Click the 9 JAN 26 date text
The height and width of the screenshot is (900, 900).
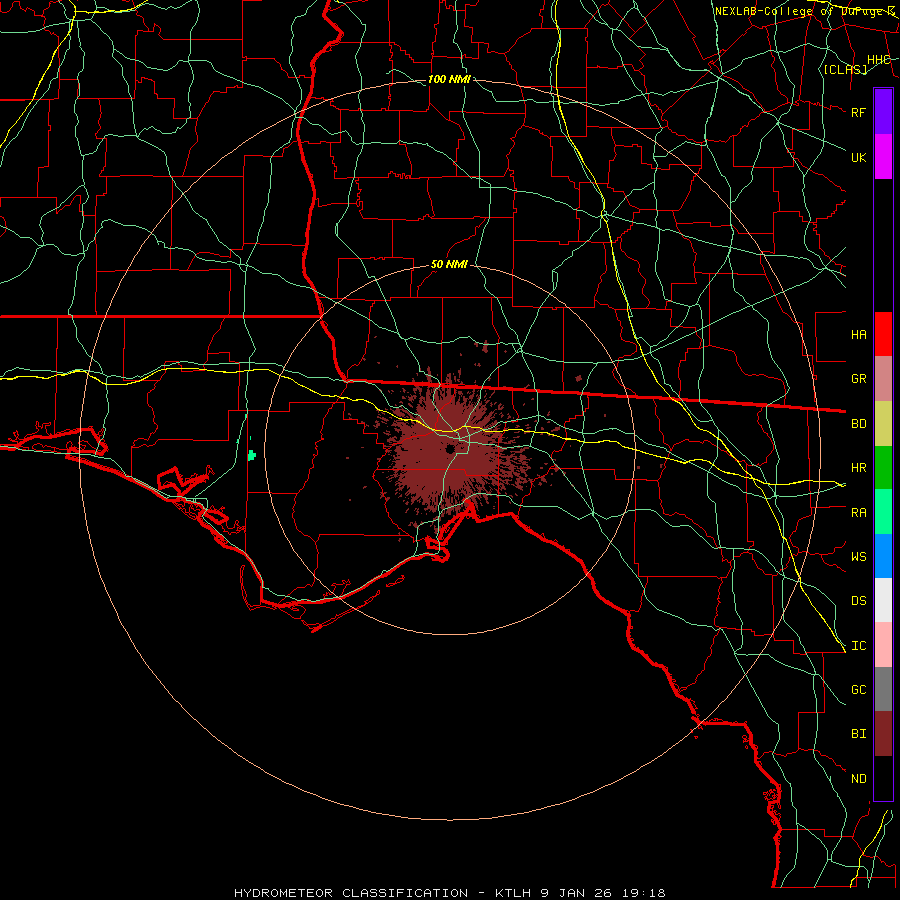[576, 893]
